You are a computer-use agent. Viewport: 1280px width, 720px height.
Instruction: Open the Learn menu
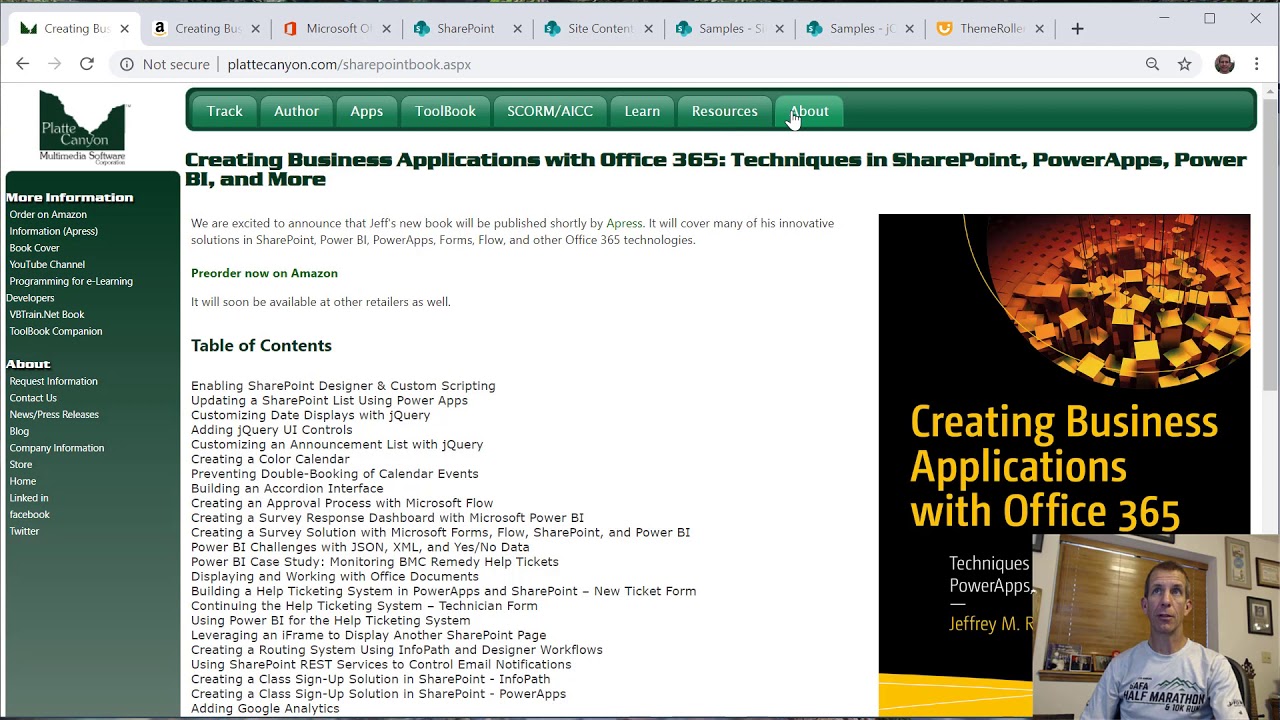pyautogui.click(x=642, y=111)
